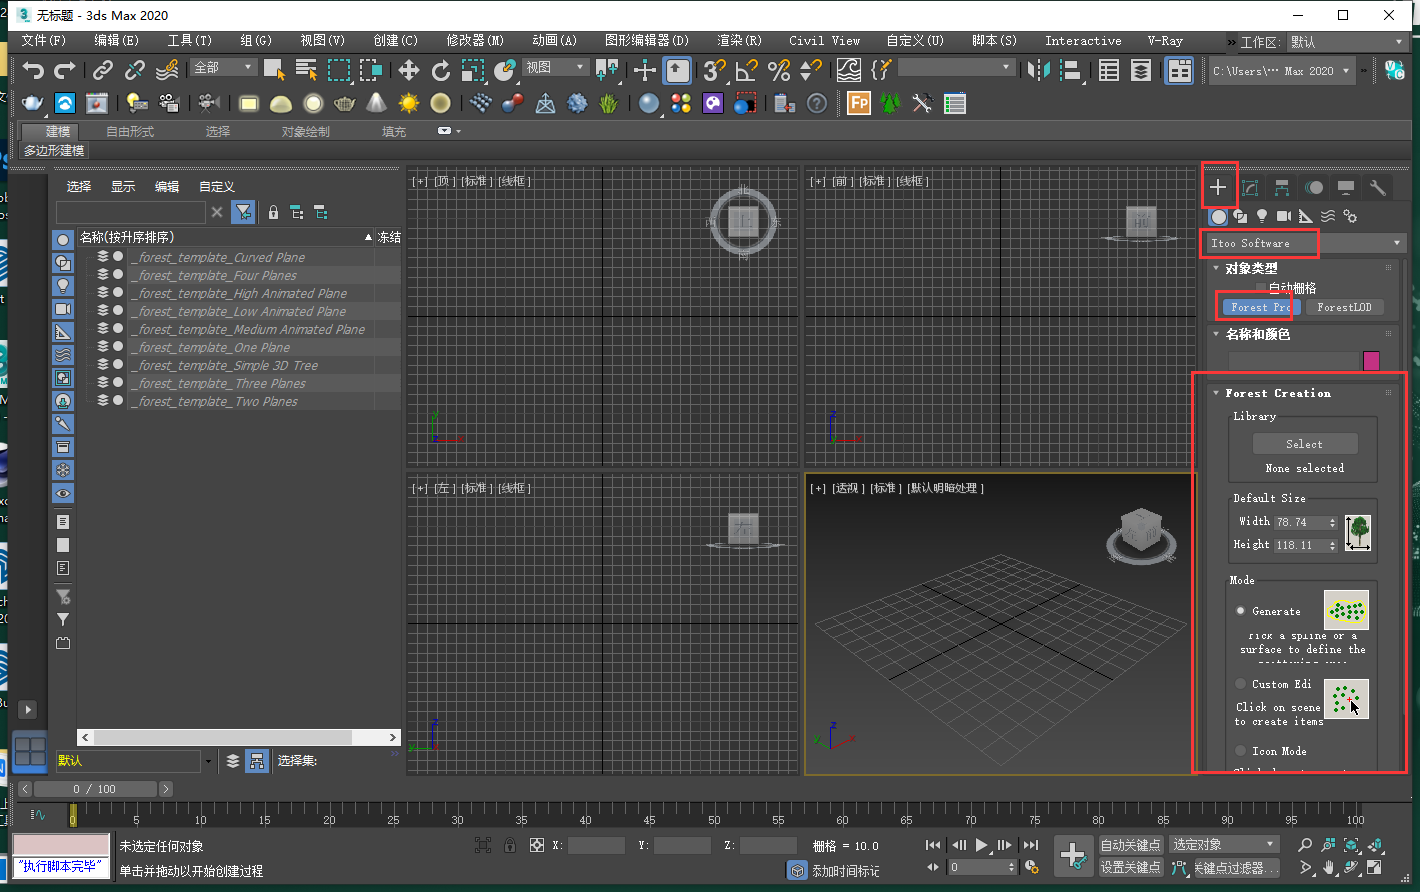Toggle the selection lock icon in status bar
This screenshot has width=1420, height=892.
(510, 845)
